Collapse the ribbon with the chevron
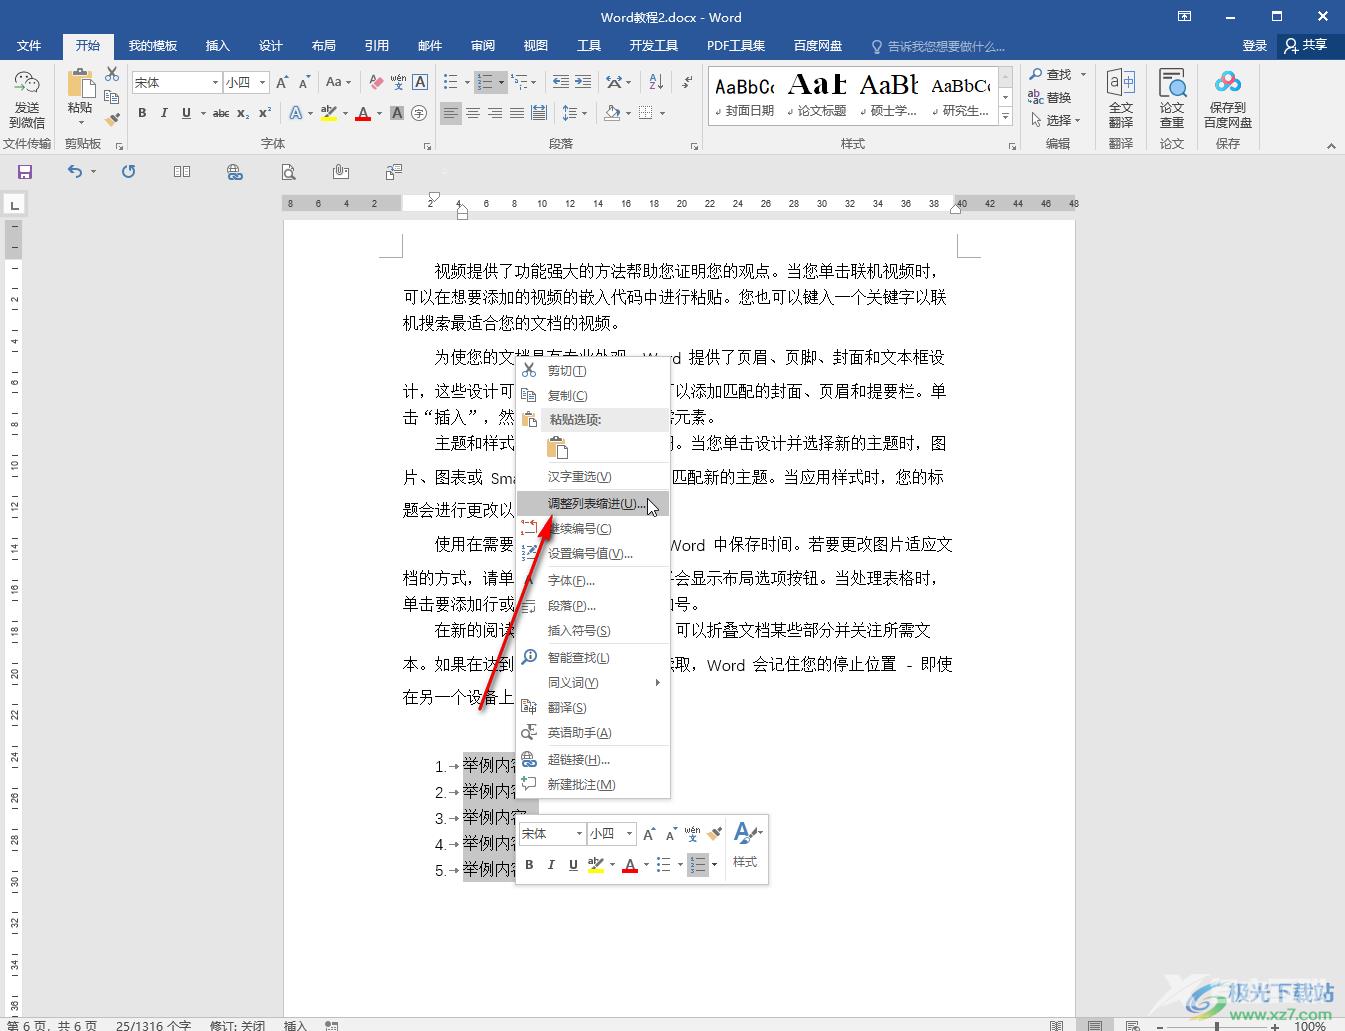The image size is (1345, 1031). [x=1331, y=146]
